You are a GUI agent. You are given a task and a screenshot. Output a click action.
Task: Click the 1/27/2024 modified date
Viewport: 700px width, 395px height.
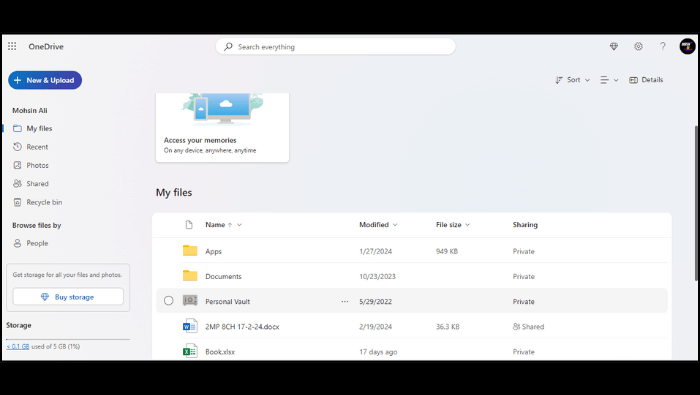coord(375,251)
